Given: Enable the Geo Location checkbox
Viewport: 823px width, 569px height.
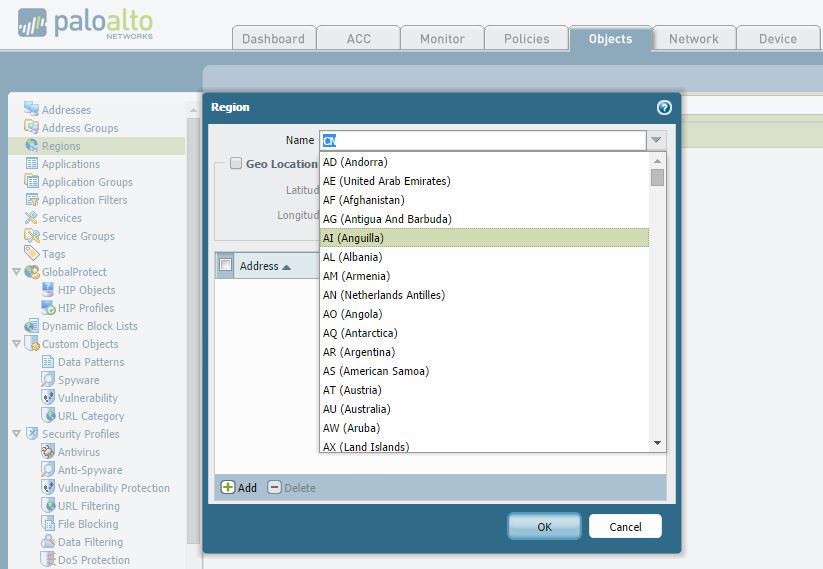Looking at the screenshot, I should click(x=236, y=163).
